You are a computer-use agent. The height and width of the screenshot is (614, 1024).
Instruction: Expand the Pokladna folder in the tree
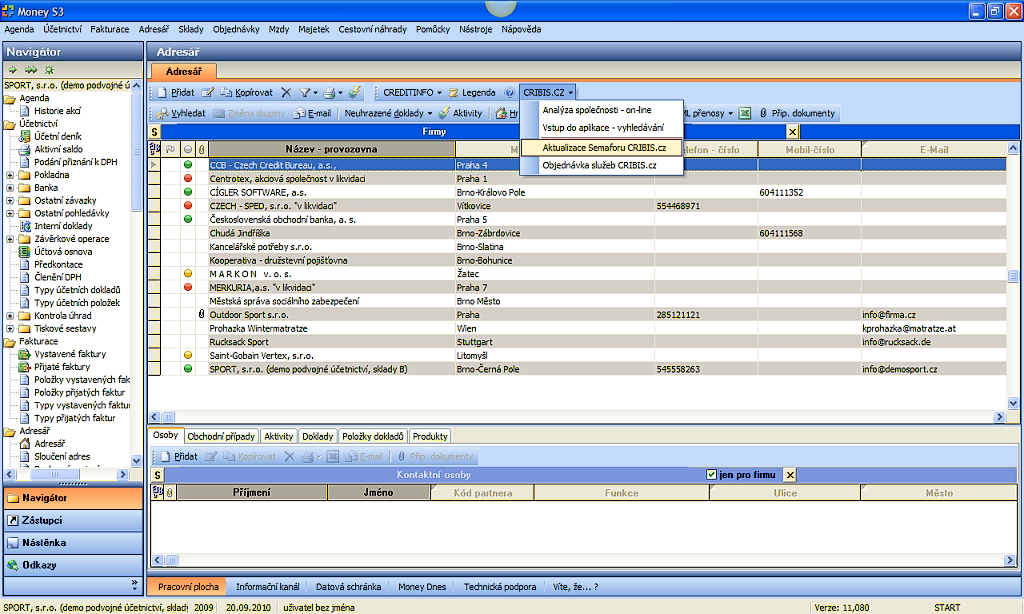10,174
